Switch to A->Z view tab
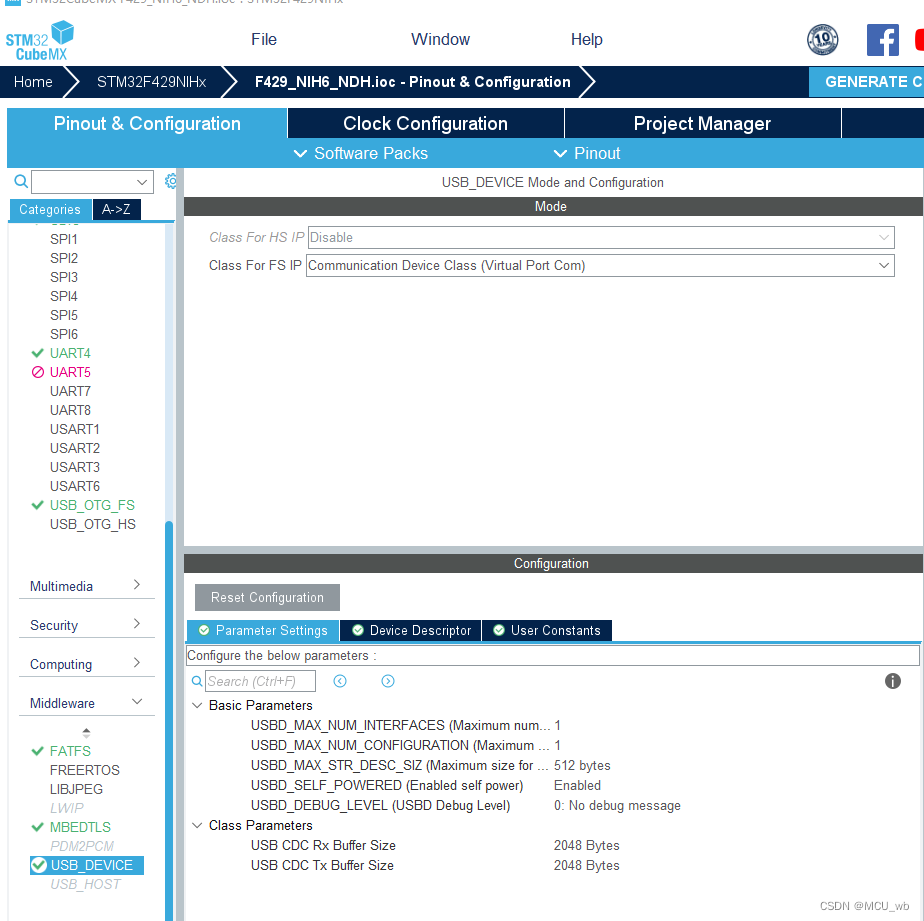Viewport: 924px width, 921px height. pyautogui.click(x=116, y=209)
